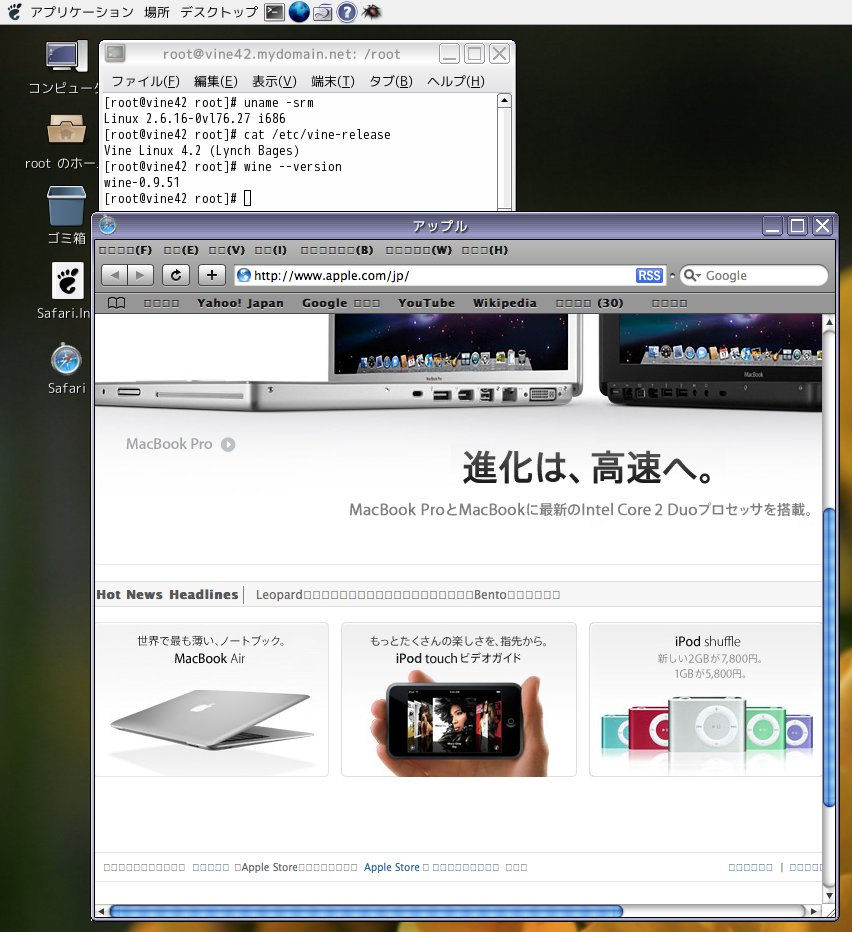The height and width of the screenshot is (932, 852).
Task: Open the Google bookmark in the bookmarks bar
Action: (341, 303)
